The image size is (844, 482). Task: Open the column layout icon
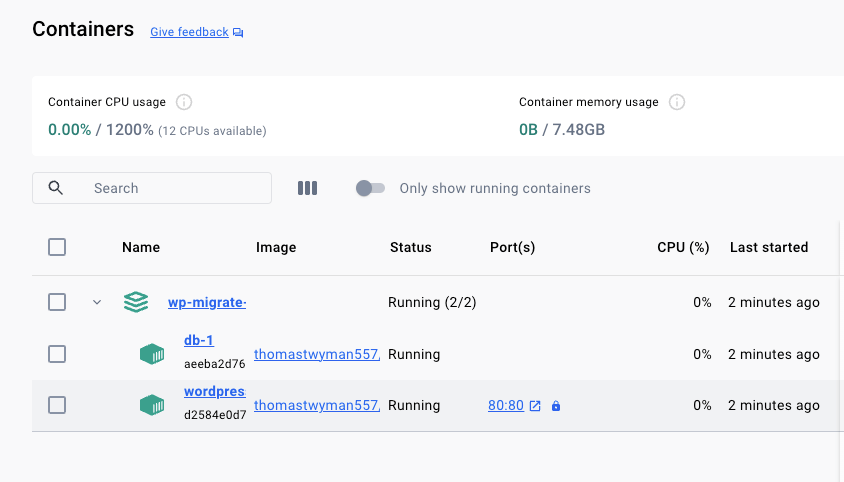point(308,188)
